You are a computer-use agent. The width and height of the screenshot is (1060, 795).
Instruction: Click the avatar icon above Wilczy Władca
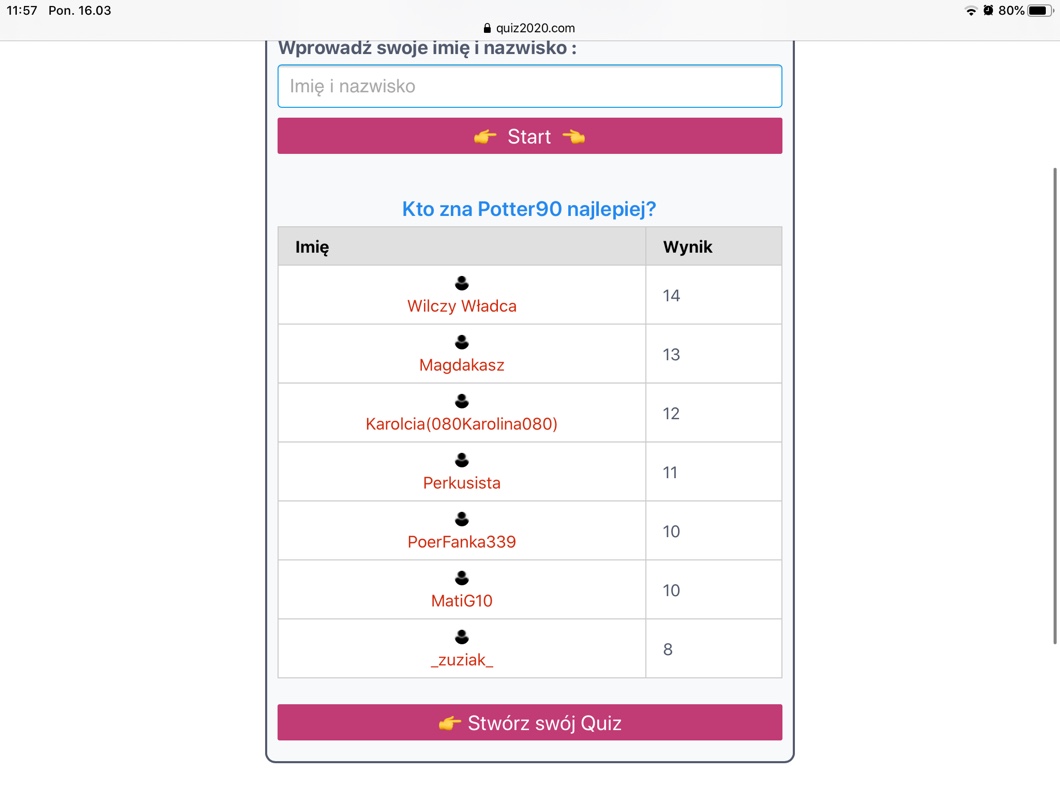pos(462,284)
